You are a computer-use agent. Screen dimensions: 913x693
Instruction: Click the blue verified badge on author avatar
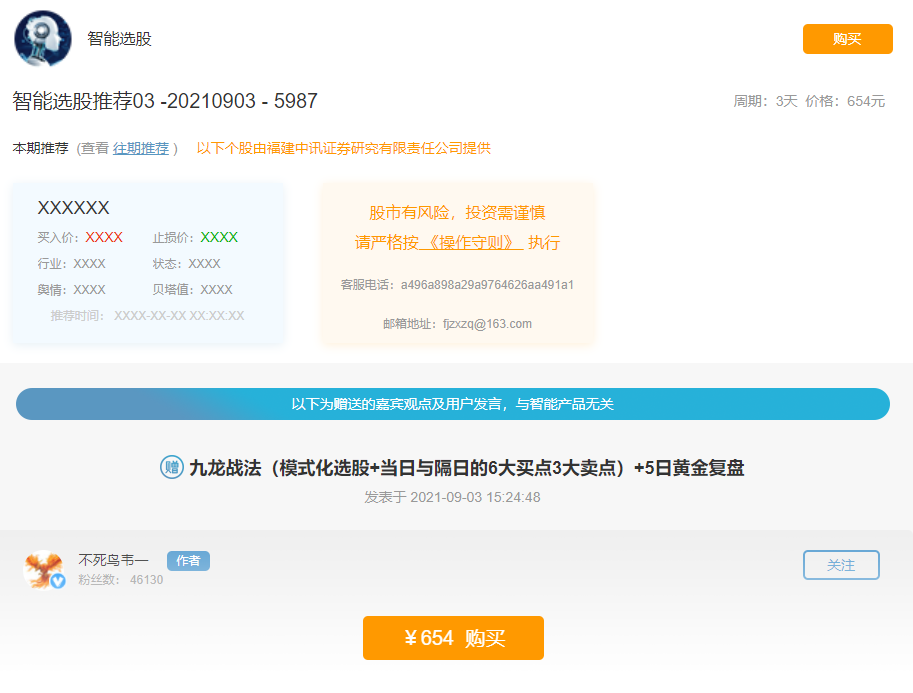click(x=58, y=581)
